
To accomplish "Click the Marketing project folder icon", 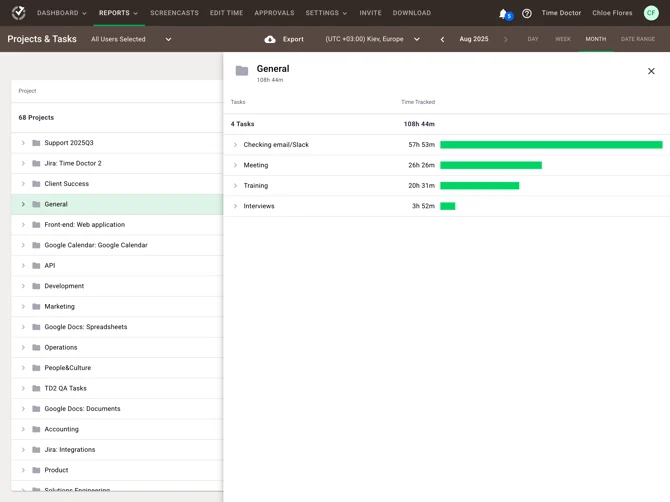I will click(x=36, y=307).
